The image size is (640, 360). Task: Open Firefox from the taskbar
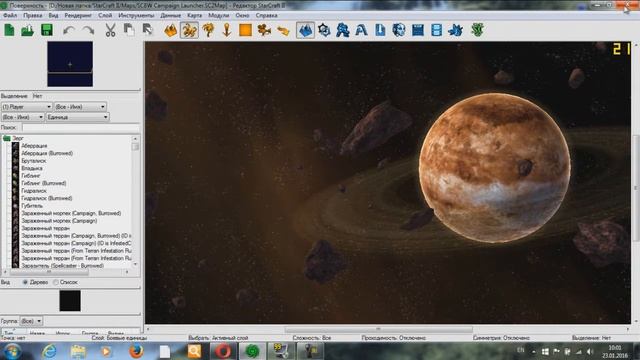click(136, 351)
